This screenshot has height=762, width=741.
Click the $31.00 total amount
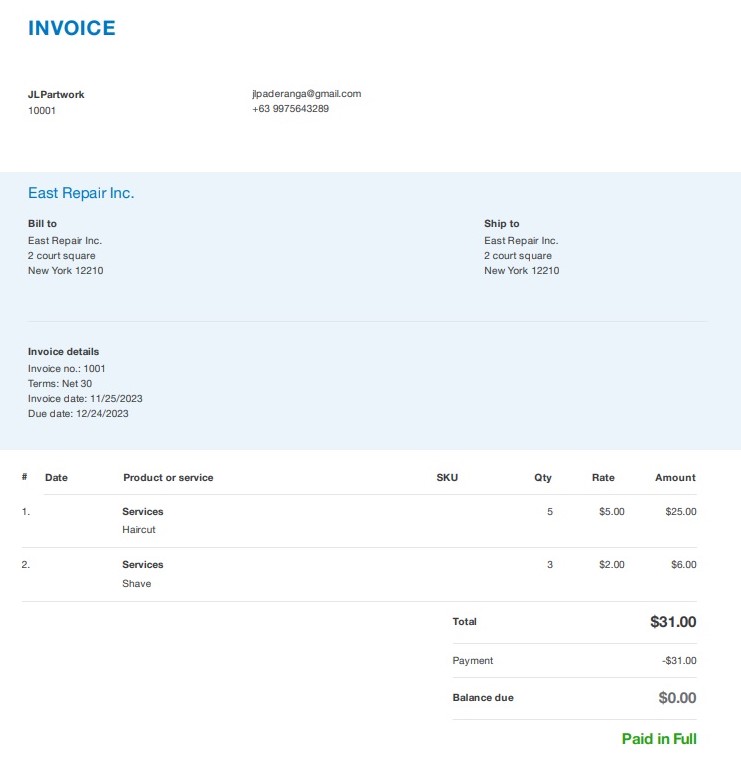click(x=673, y=622)
